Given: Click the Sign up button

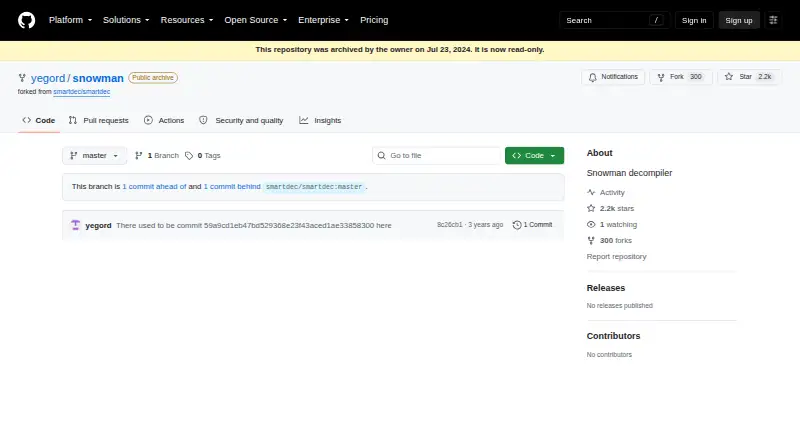Looking at the screenshot, I should click(739, 20).
